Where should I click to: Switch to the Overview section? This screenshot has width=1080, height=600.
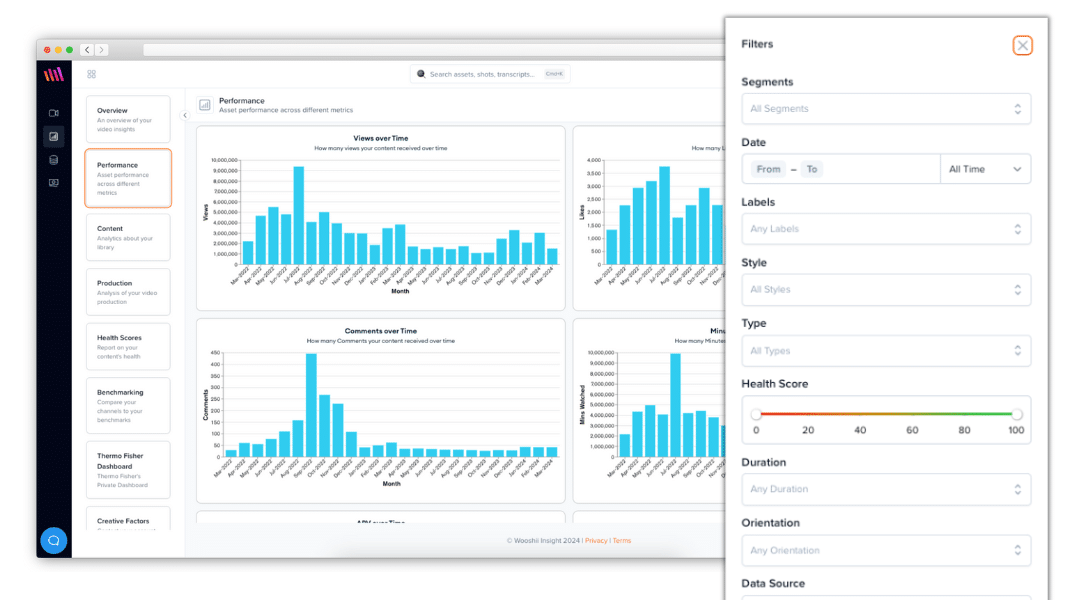click(128, 119)
